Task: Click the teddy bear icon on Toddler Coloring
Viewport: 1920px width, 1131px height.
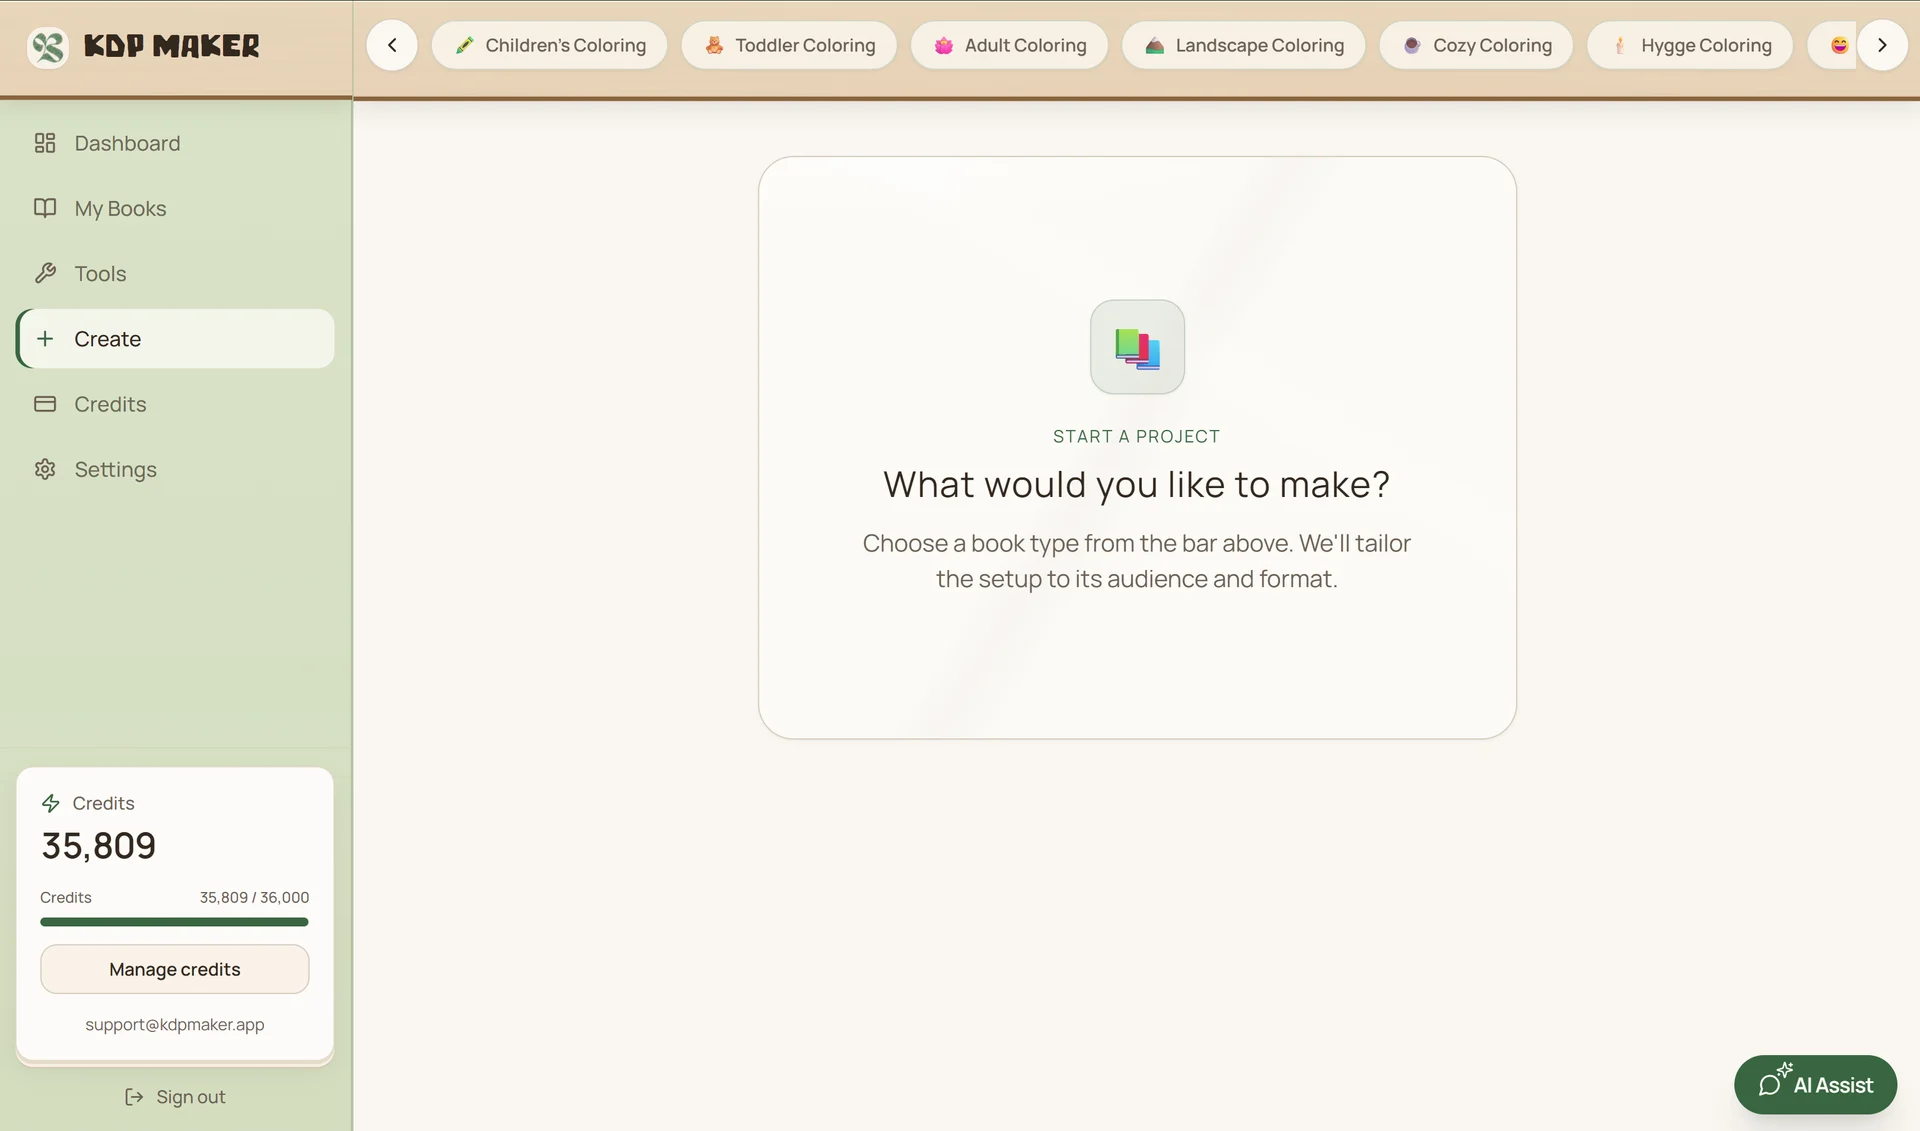Action: [714, 45]
